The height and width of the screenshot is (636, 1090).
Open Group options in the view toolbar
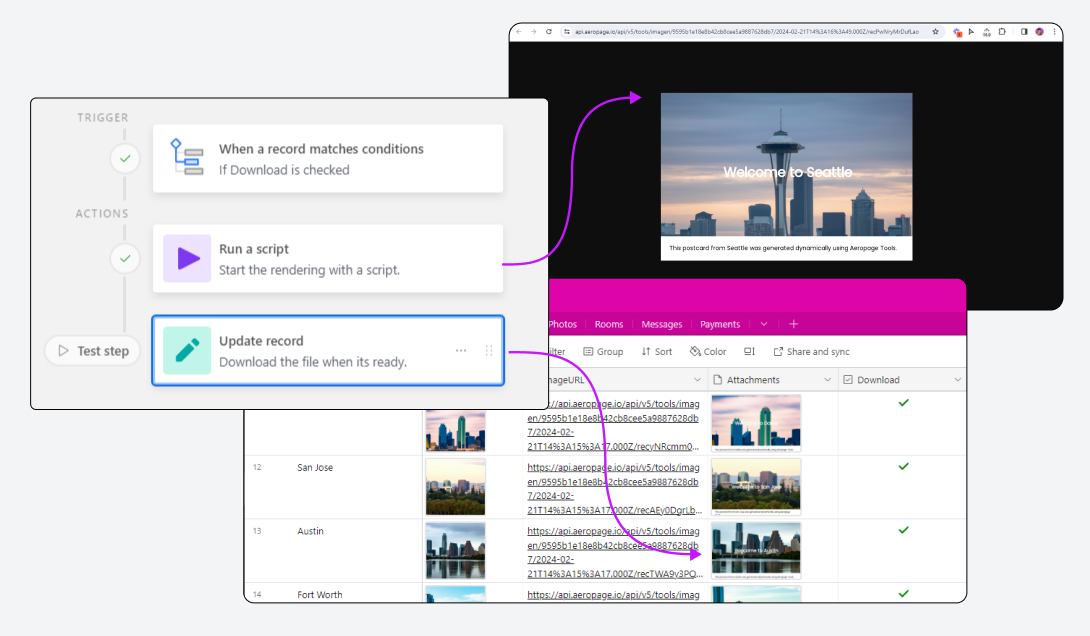tap(603, 352)
